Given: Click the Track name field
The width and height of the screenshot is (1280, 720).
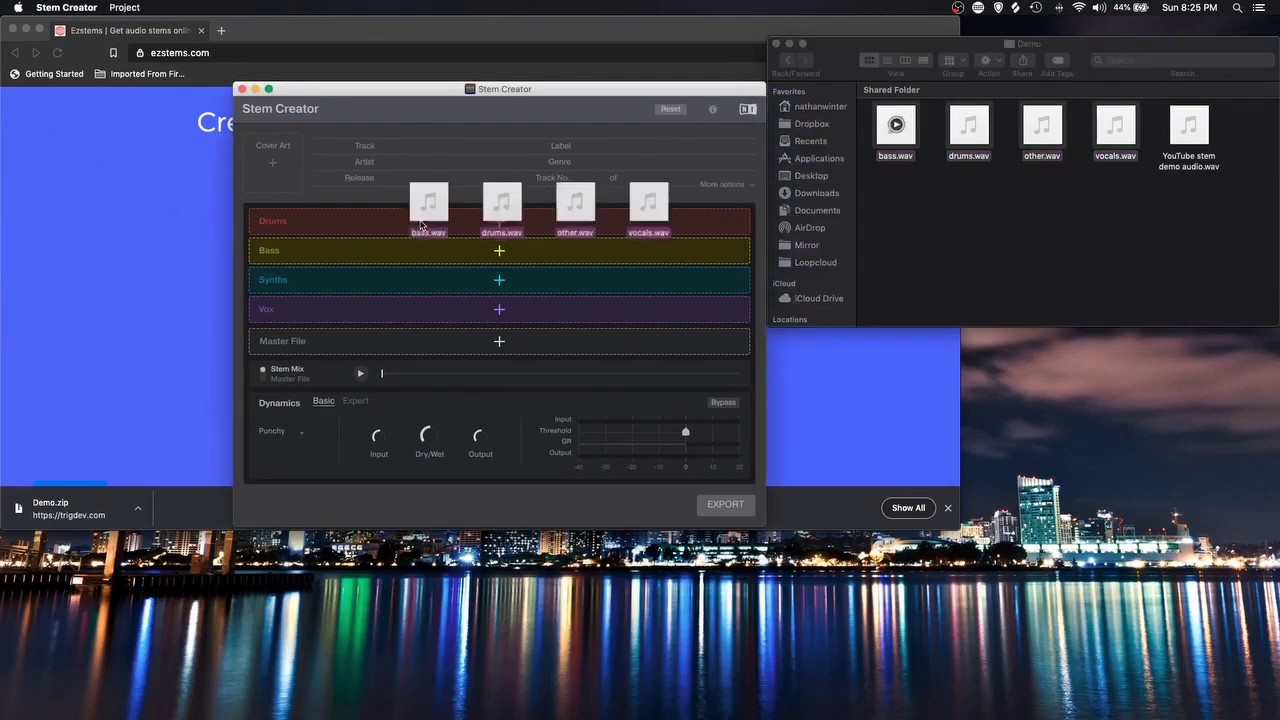Looking at the screenshot, I should point(365,146).
